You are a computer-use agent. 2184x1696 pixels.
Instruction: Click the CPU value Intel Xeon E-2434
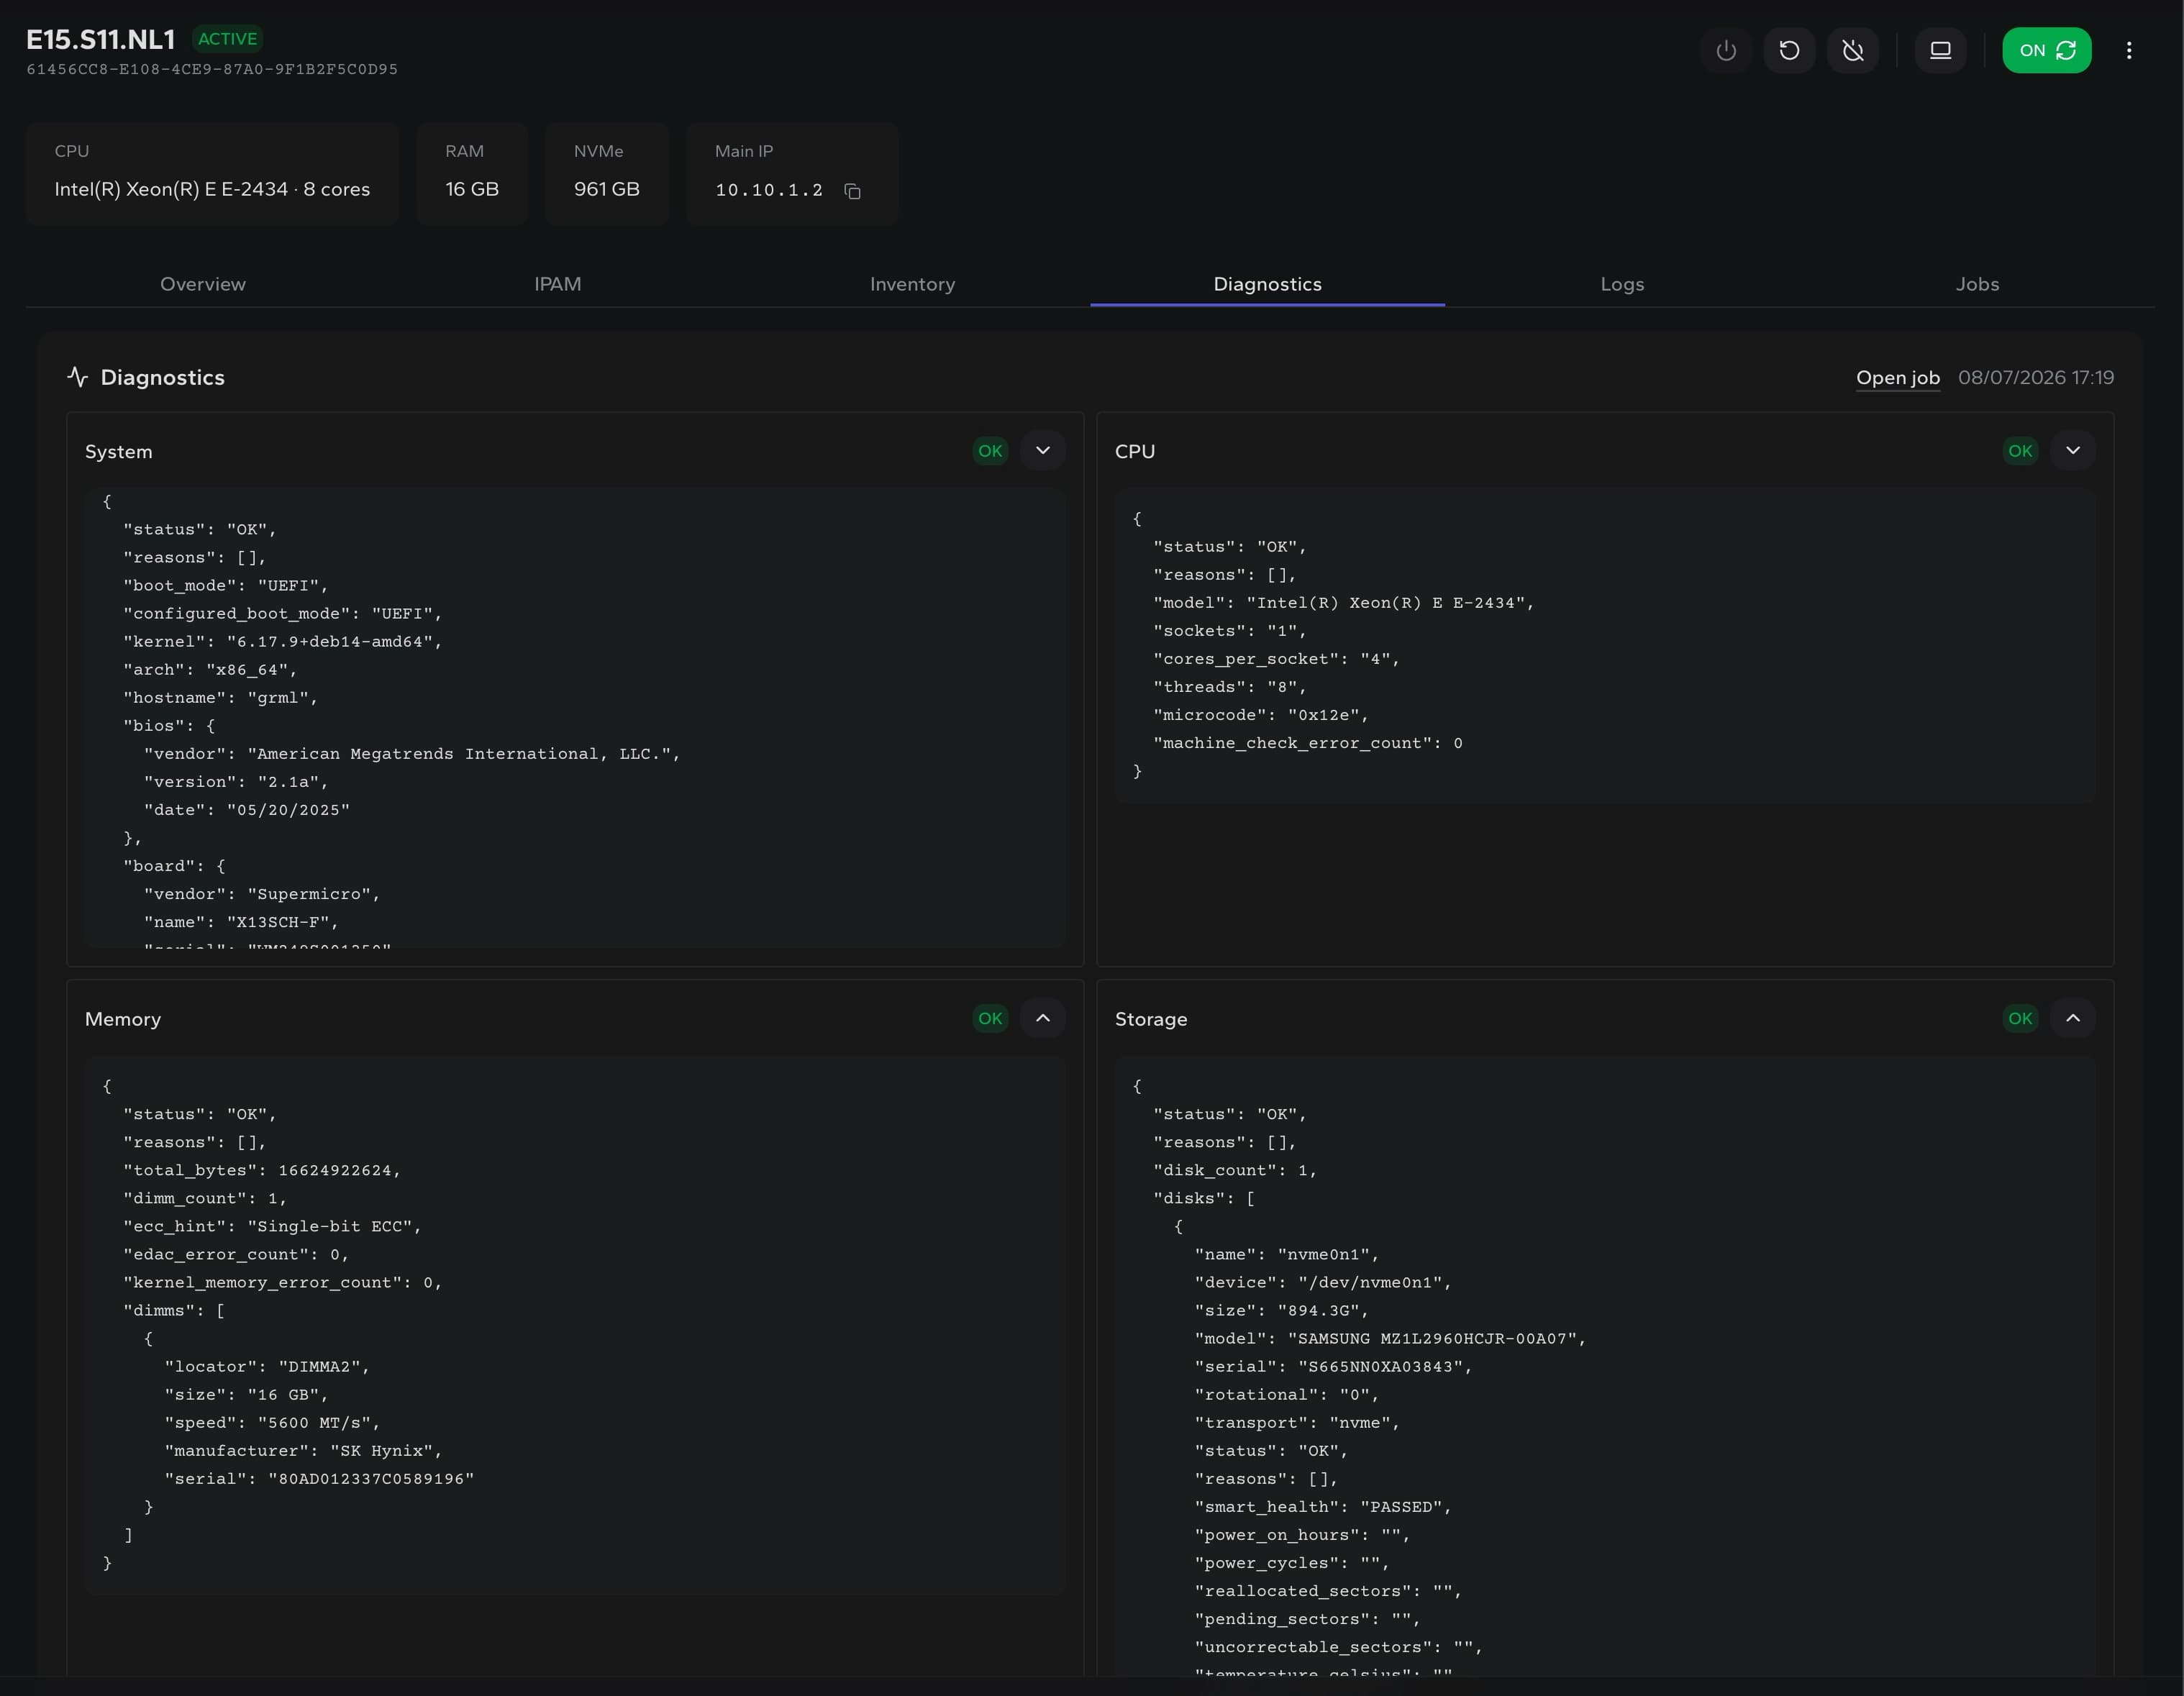point(212,189)
